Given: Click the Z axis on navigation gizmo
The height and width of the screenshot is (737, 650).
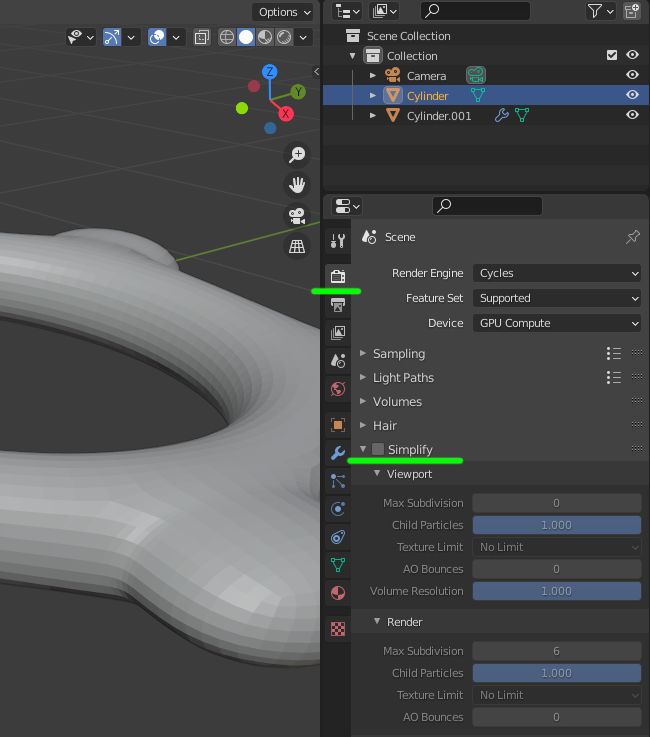Looking at the screenshot, I should click(x=269, y=71).
